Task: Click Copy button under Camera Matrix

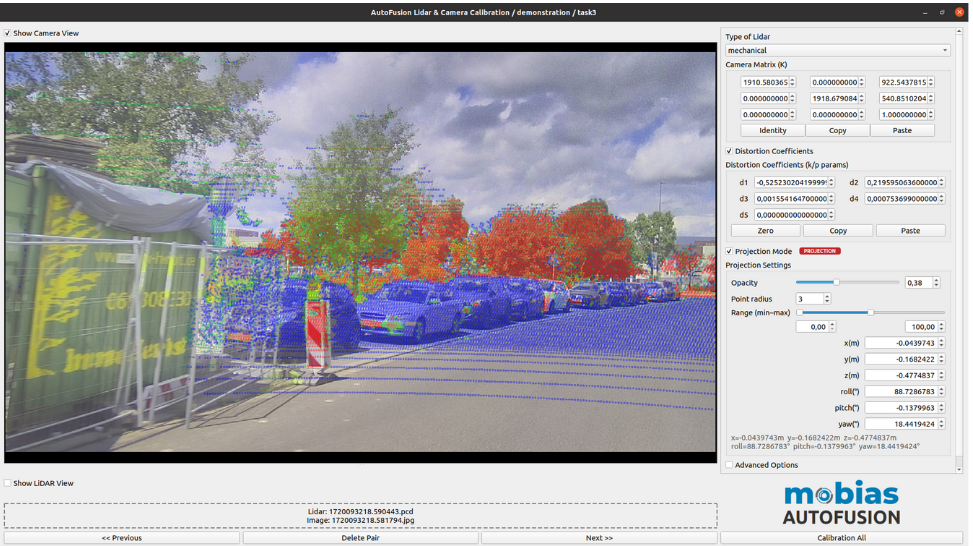Action: 837,130
